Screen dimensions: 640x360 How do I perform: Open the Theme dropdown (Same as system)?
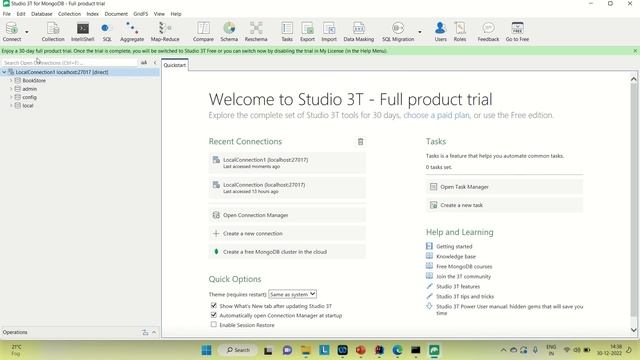tap(292, 294)
